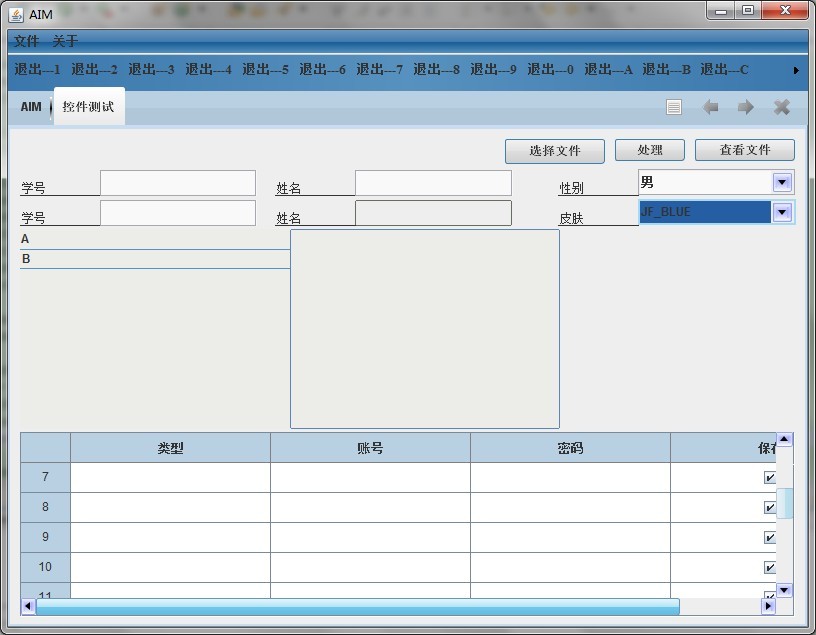
Task: Click toolbar item 退出---8
Action: [x=436, y=69]
